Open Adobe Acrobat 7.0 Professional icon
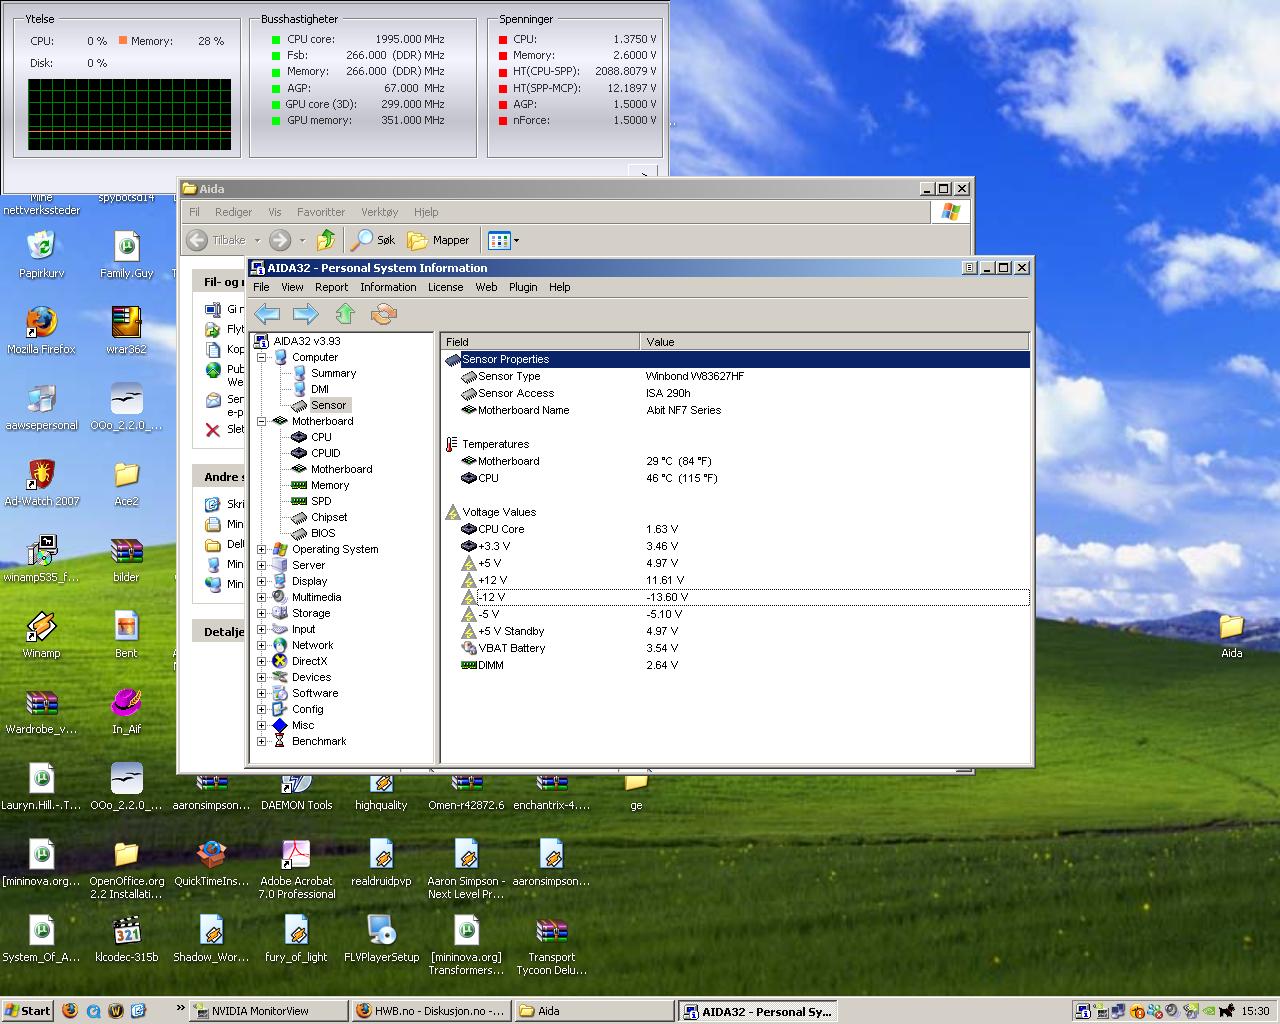 296,869
